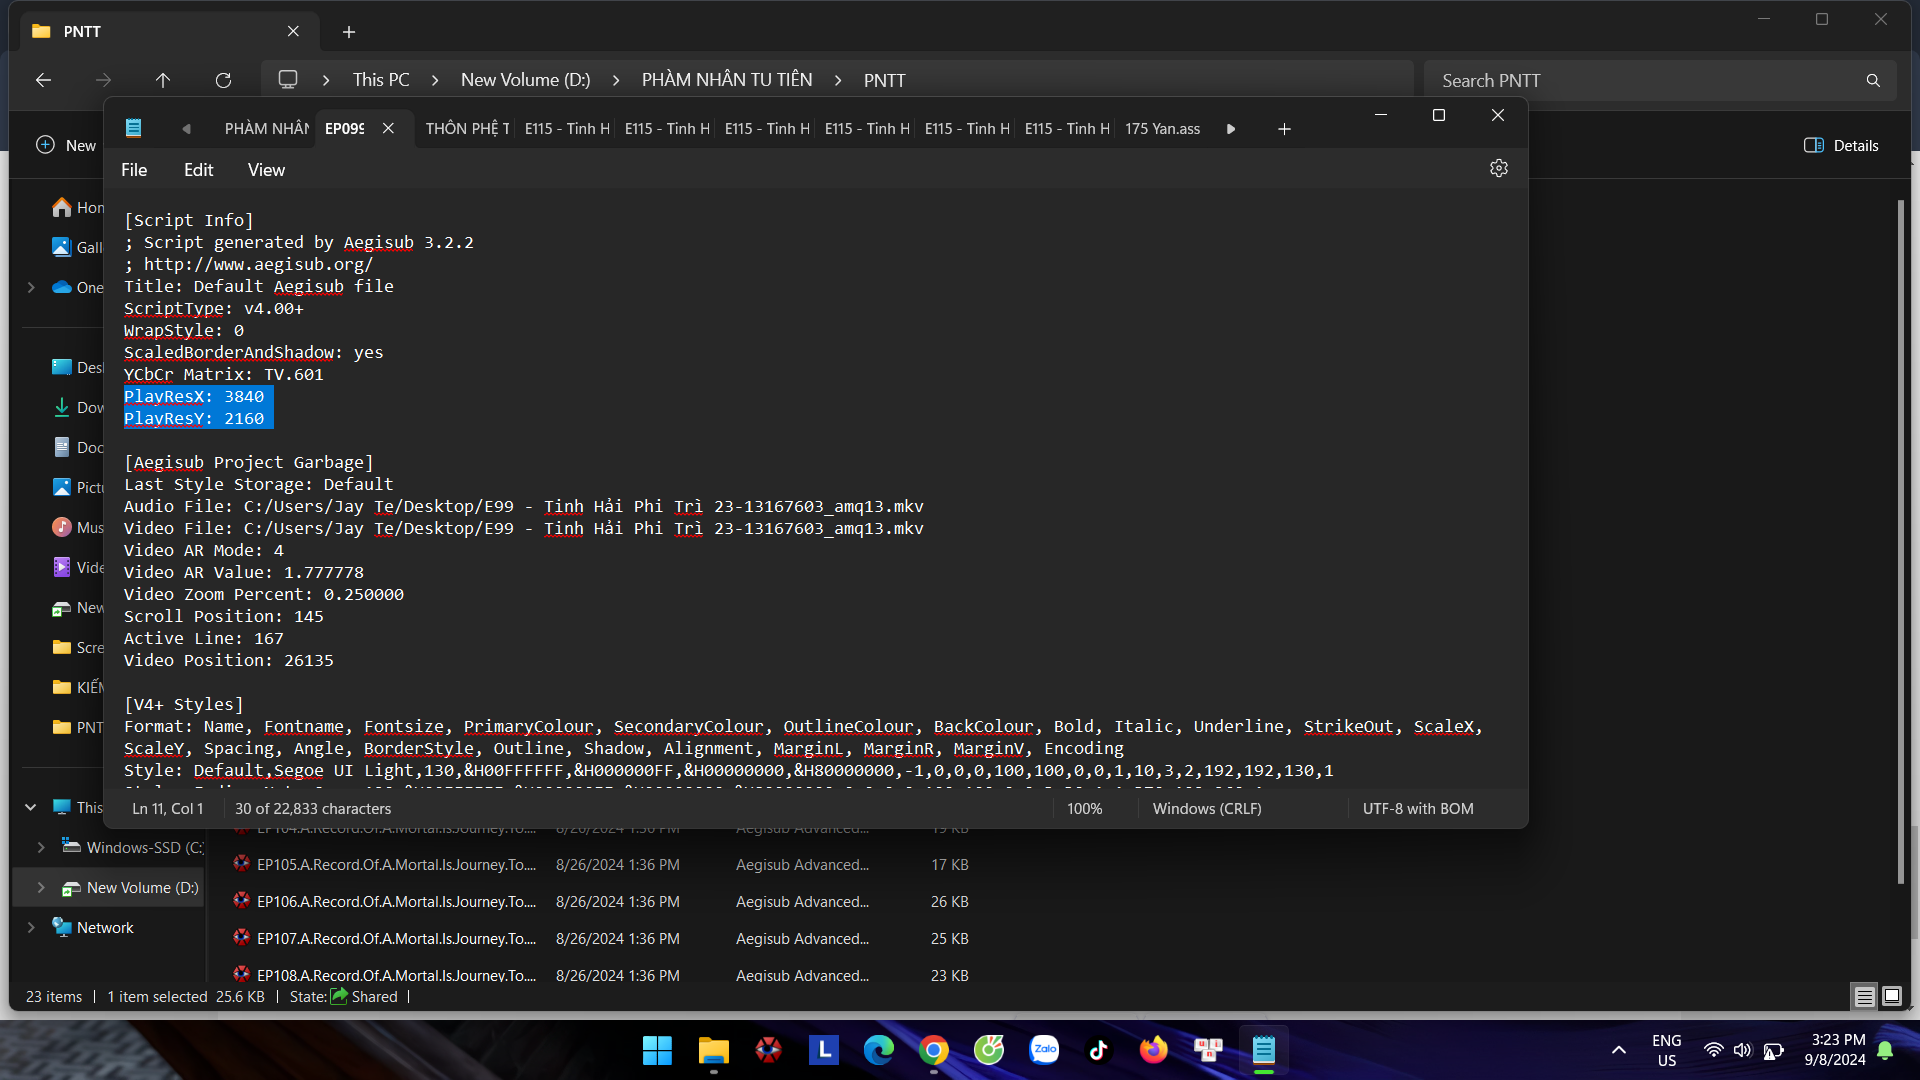Switch to THÔN PHỆ T Notepad tab
Viewport: 1920px width, 1080px height.
(x=467, y=129)
